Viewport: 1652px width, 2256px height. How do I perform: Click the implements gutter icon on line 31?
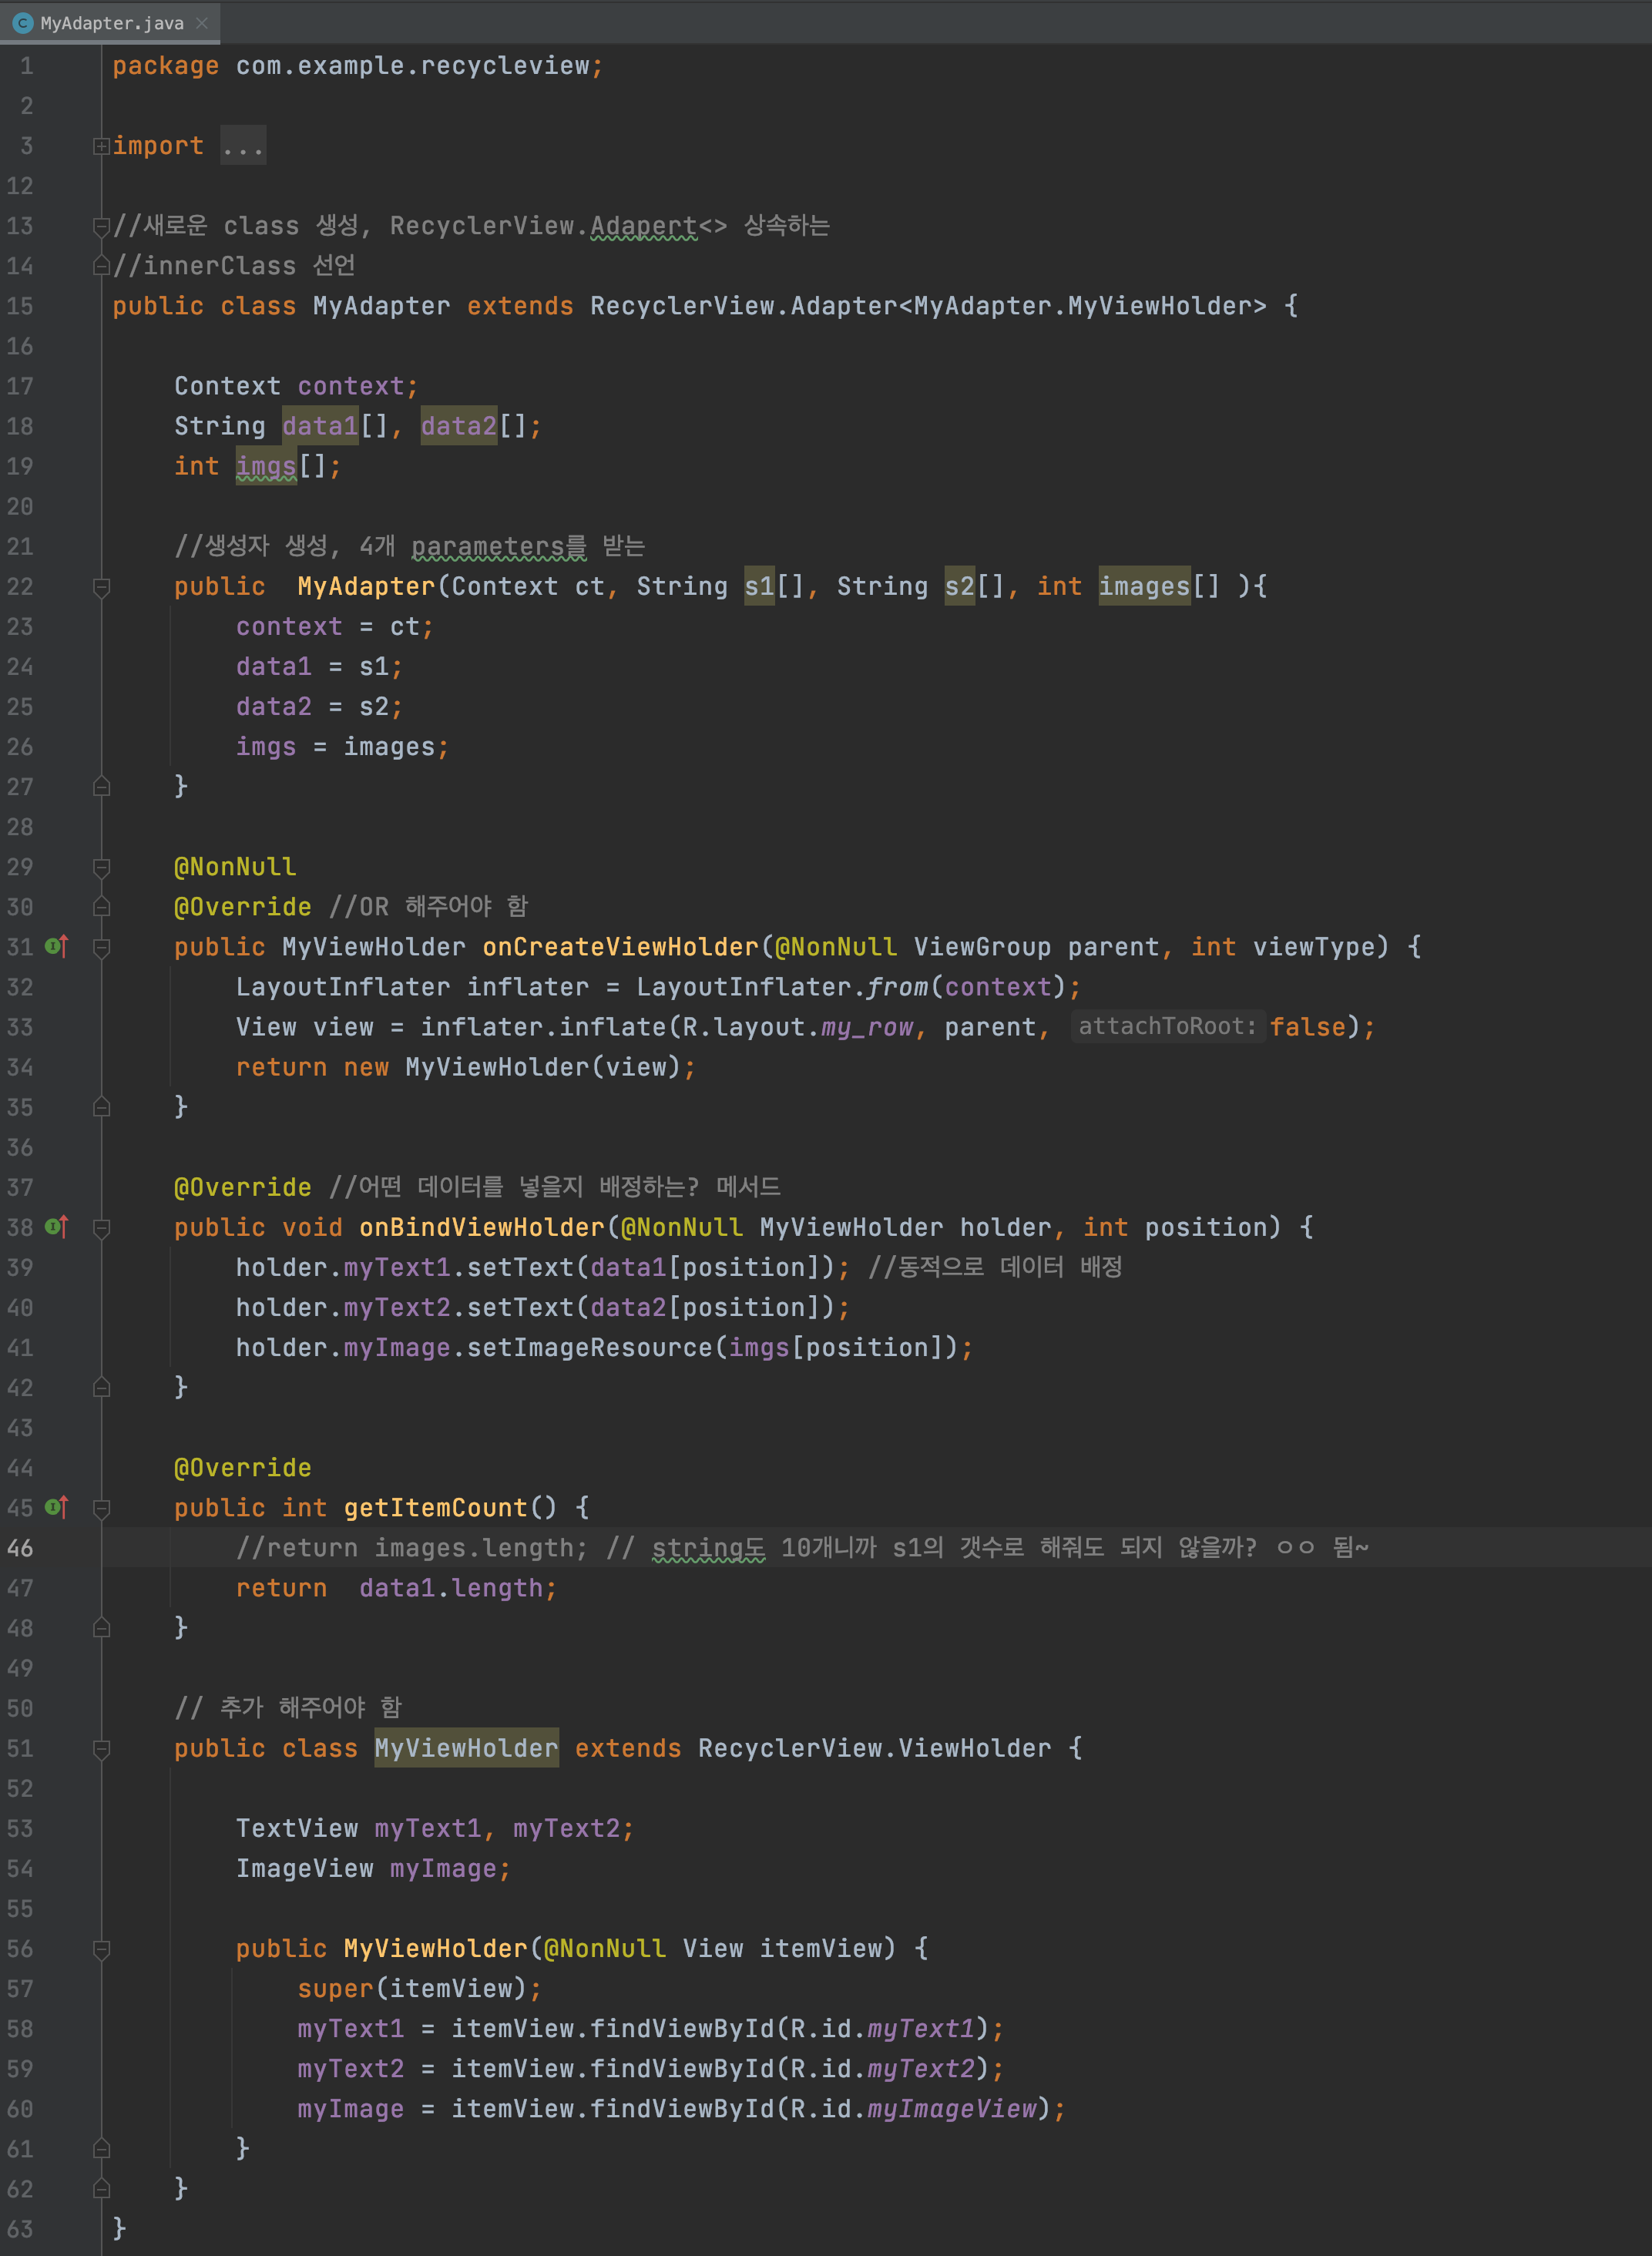pos(57,946)
